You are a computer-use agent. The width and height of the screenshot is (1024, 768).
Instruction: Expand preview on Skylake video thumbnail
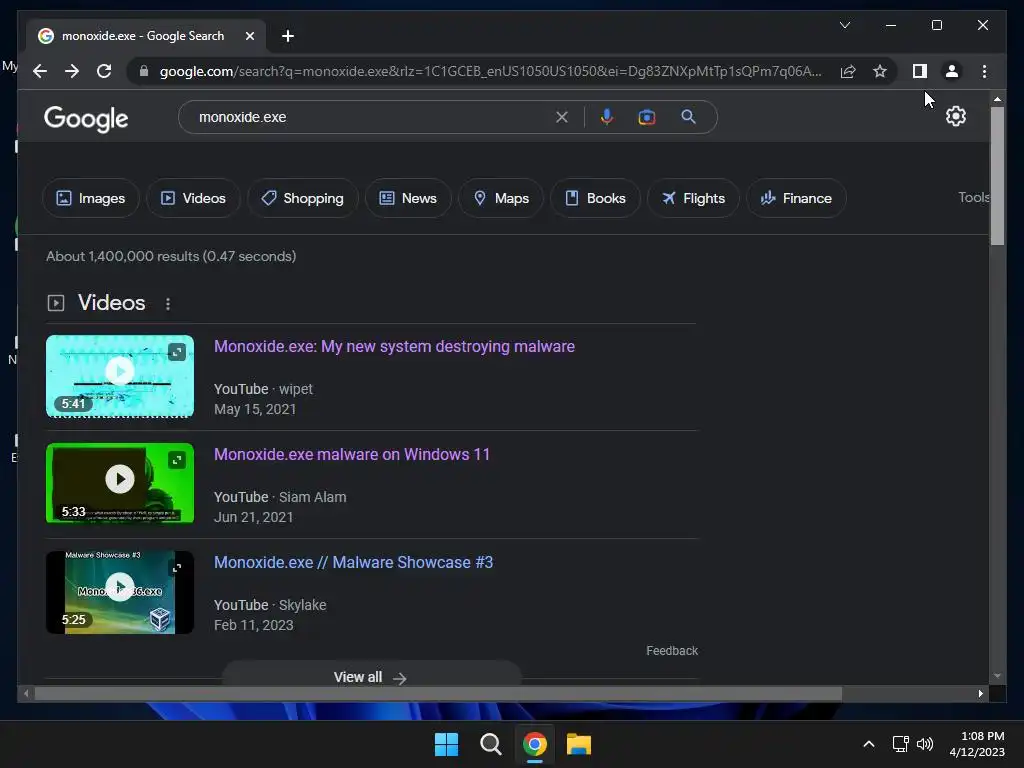(x=176, y=568)
